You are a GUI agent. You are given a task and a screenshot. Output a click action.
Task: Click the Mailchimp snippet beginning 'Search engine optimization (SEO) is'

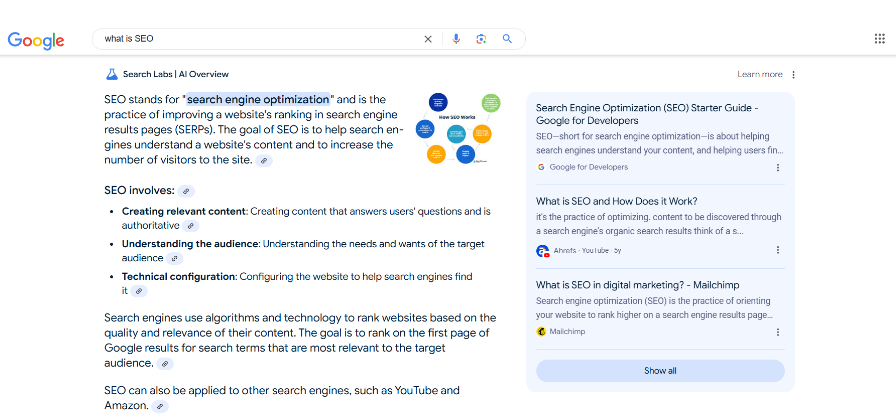pos(654,308)
